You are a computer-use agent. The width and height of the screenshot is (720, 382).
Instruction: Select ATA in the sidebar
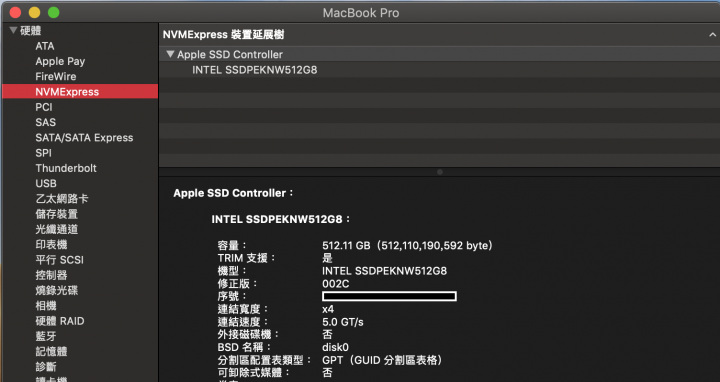point(45,46)
